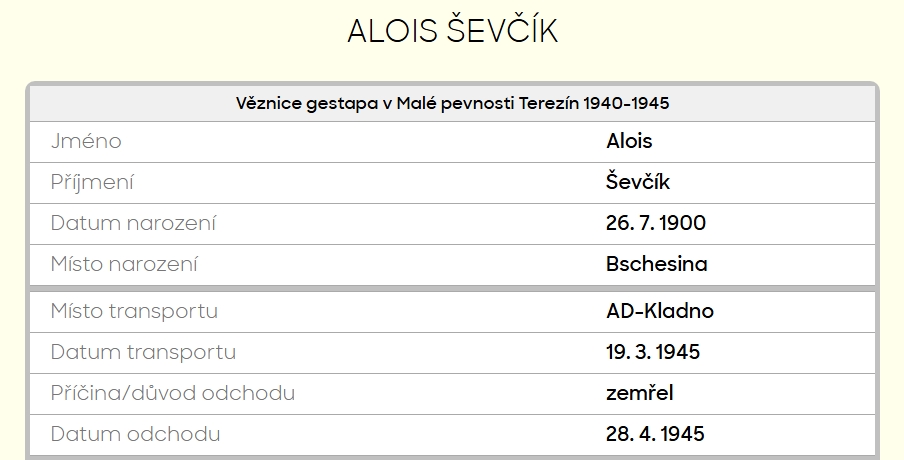The image size is (904, 460).
Task: Click the Místo transportu label
Action: pos(134,311)
